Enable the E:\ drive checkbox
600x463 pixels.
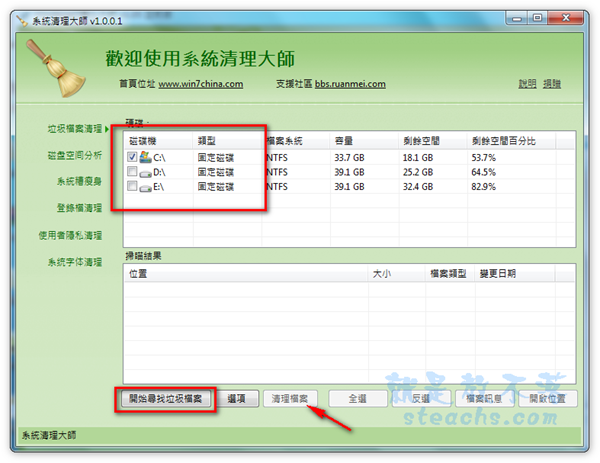[x=133, y=187]
